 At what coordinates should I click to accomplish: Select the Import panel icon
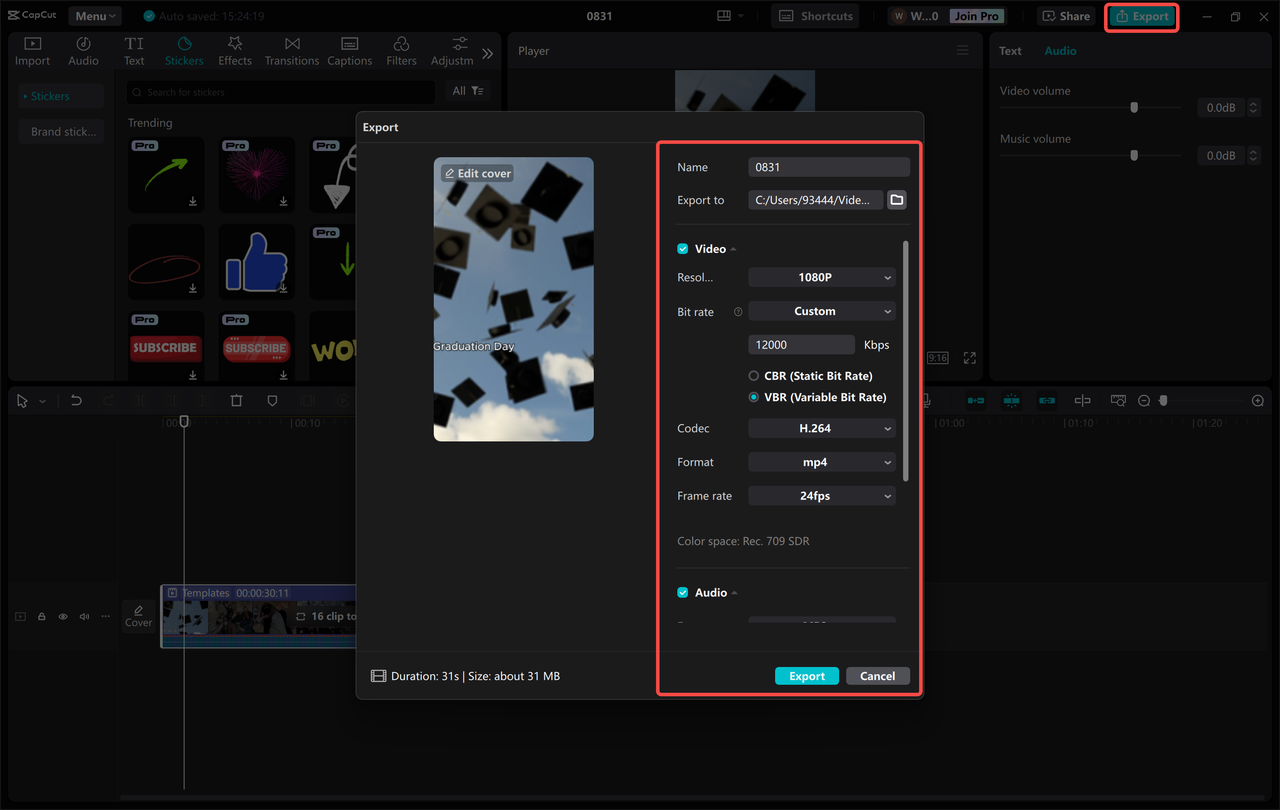pyautogui.click(x=32, y=50)
